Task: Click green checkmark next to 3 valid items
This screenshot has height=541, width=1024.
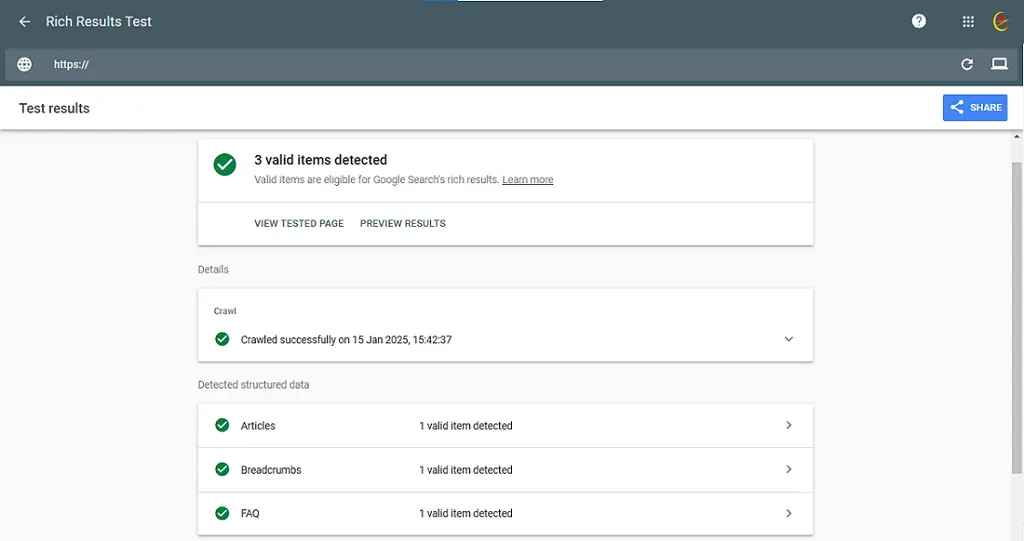Action: (225, 165)
